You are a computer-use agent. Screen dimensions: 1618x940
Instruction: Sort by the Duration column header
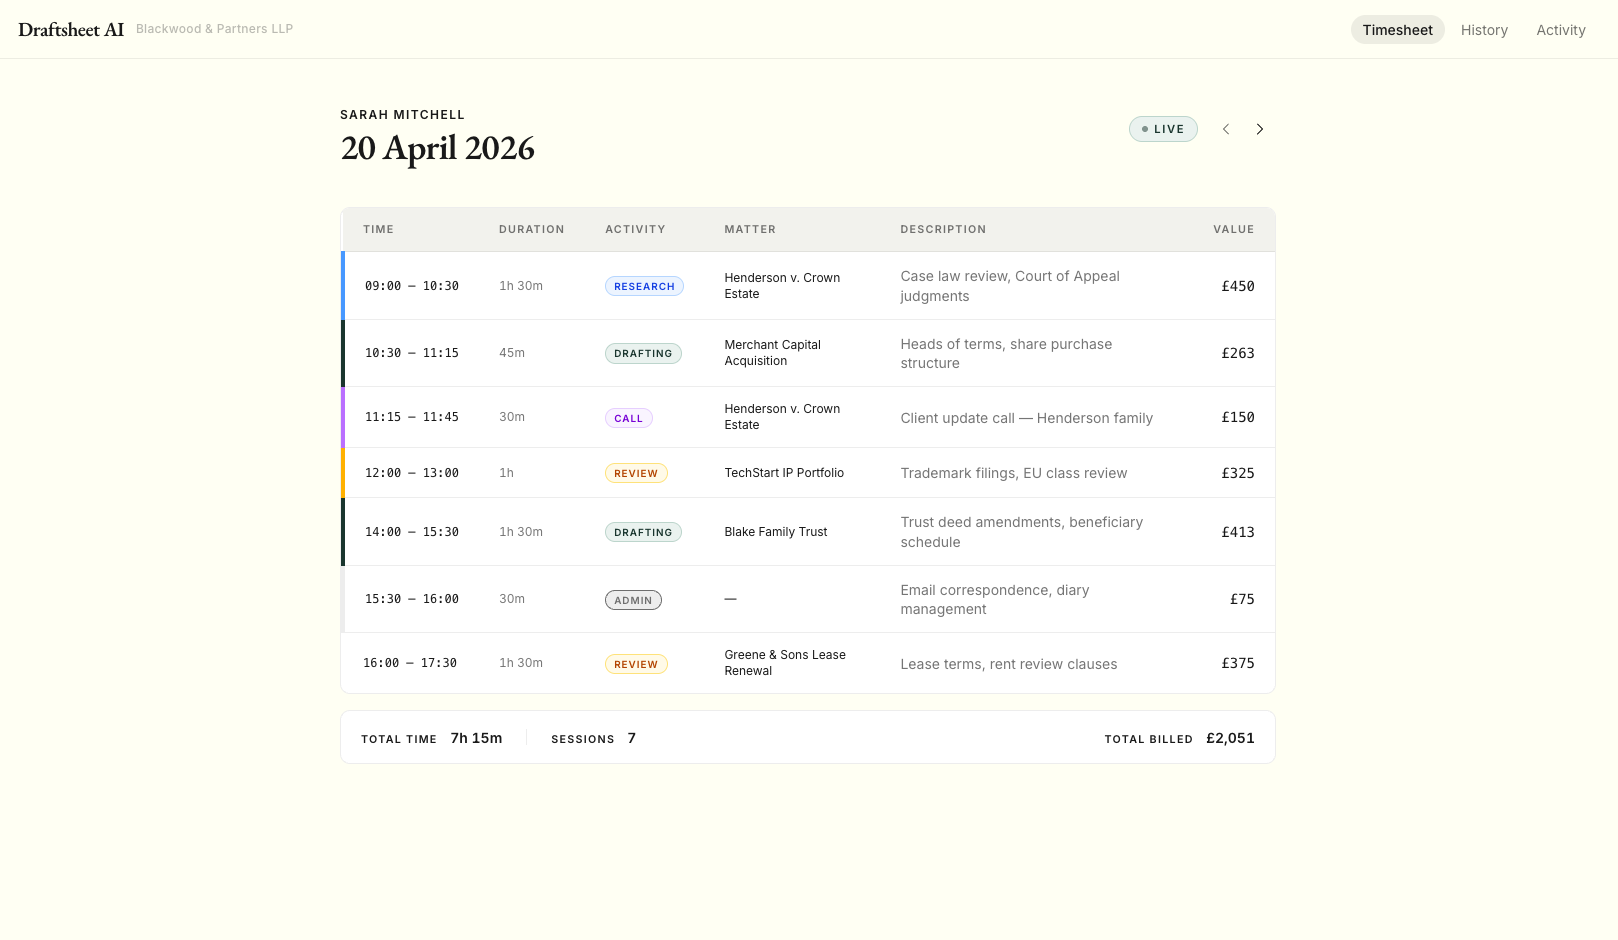coord(531,229)
